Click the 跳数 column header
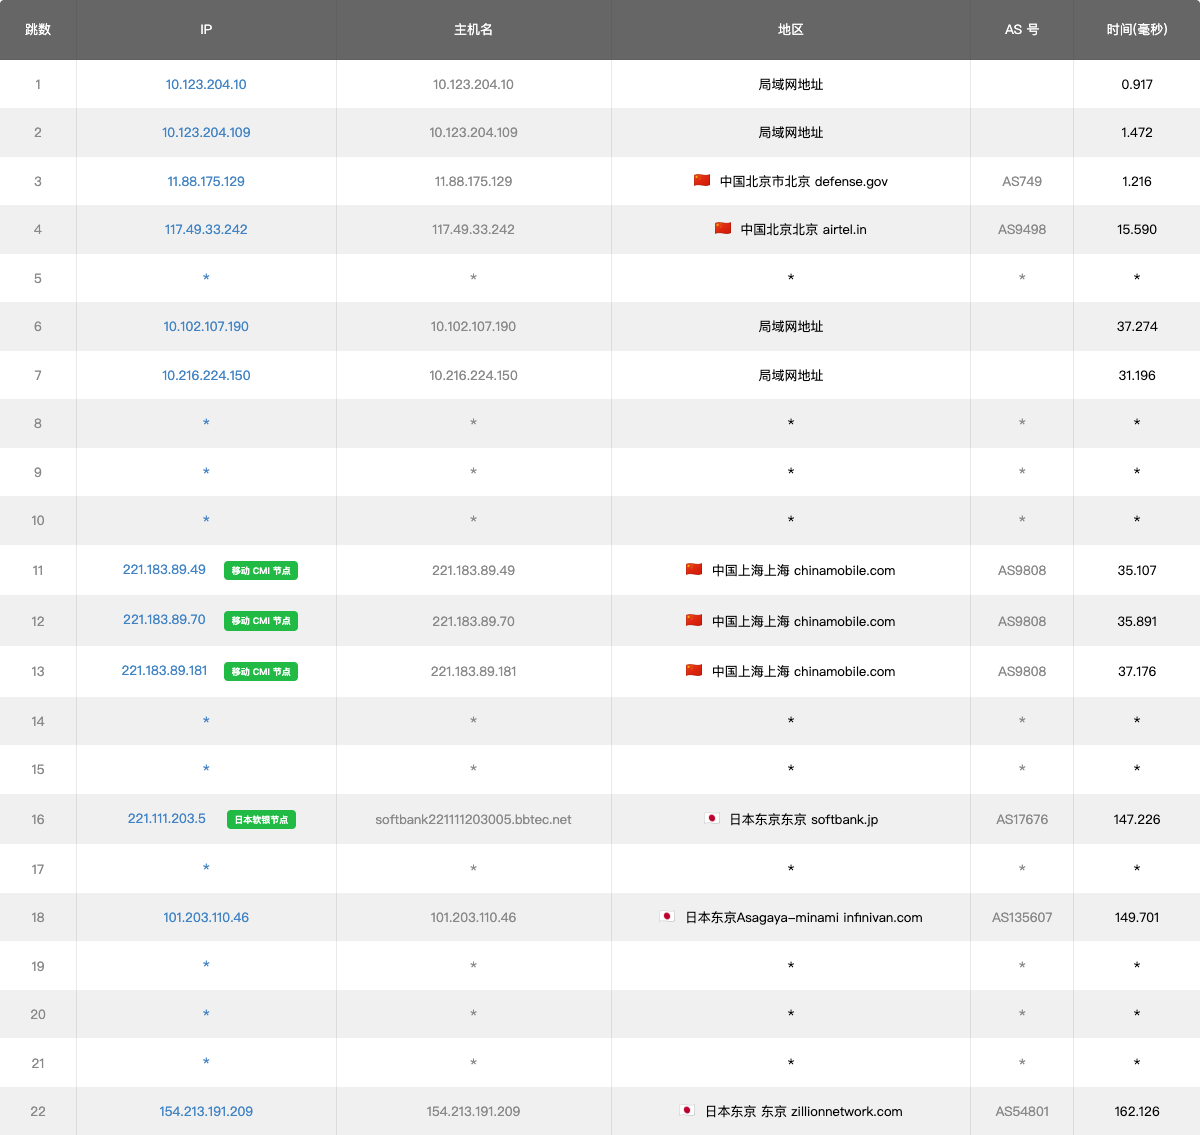 tap(38, 29)
